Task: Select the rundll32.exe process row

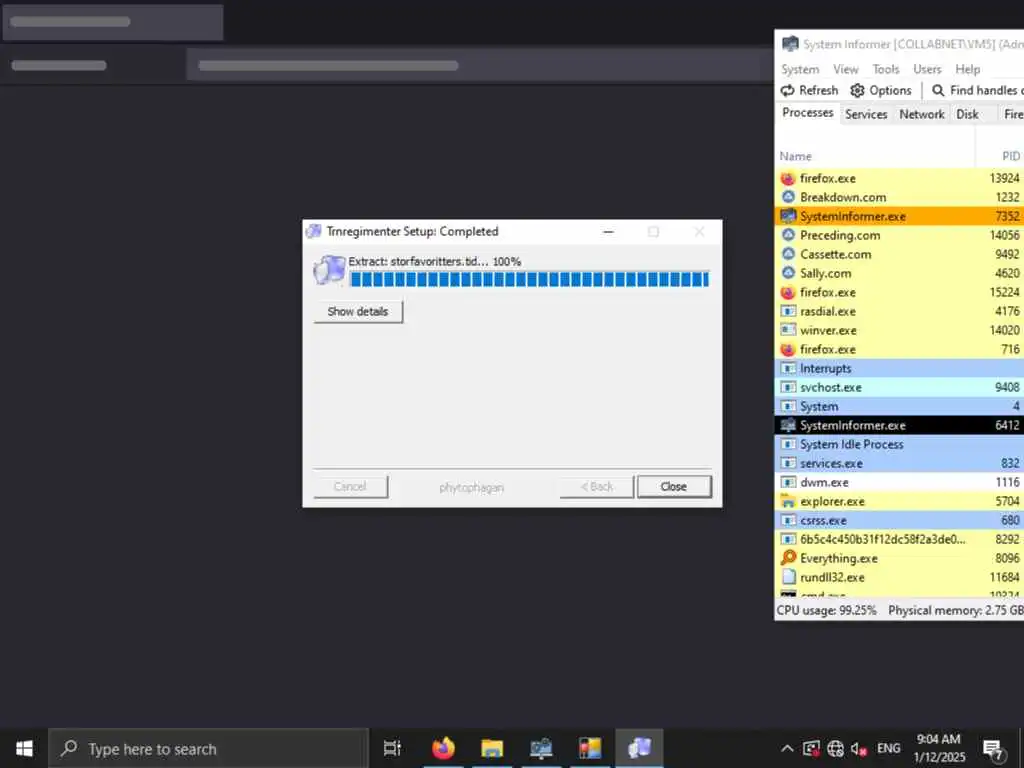Action: pos(899,577)
